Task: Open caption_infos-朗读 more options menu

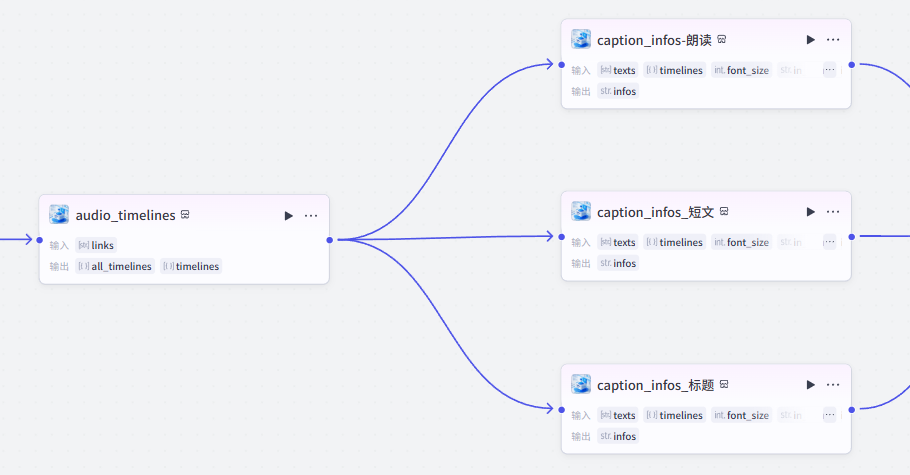Action: click(x=833, y=40)
